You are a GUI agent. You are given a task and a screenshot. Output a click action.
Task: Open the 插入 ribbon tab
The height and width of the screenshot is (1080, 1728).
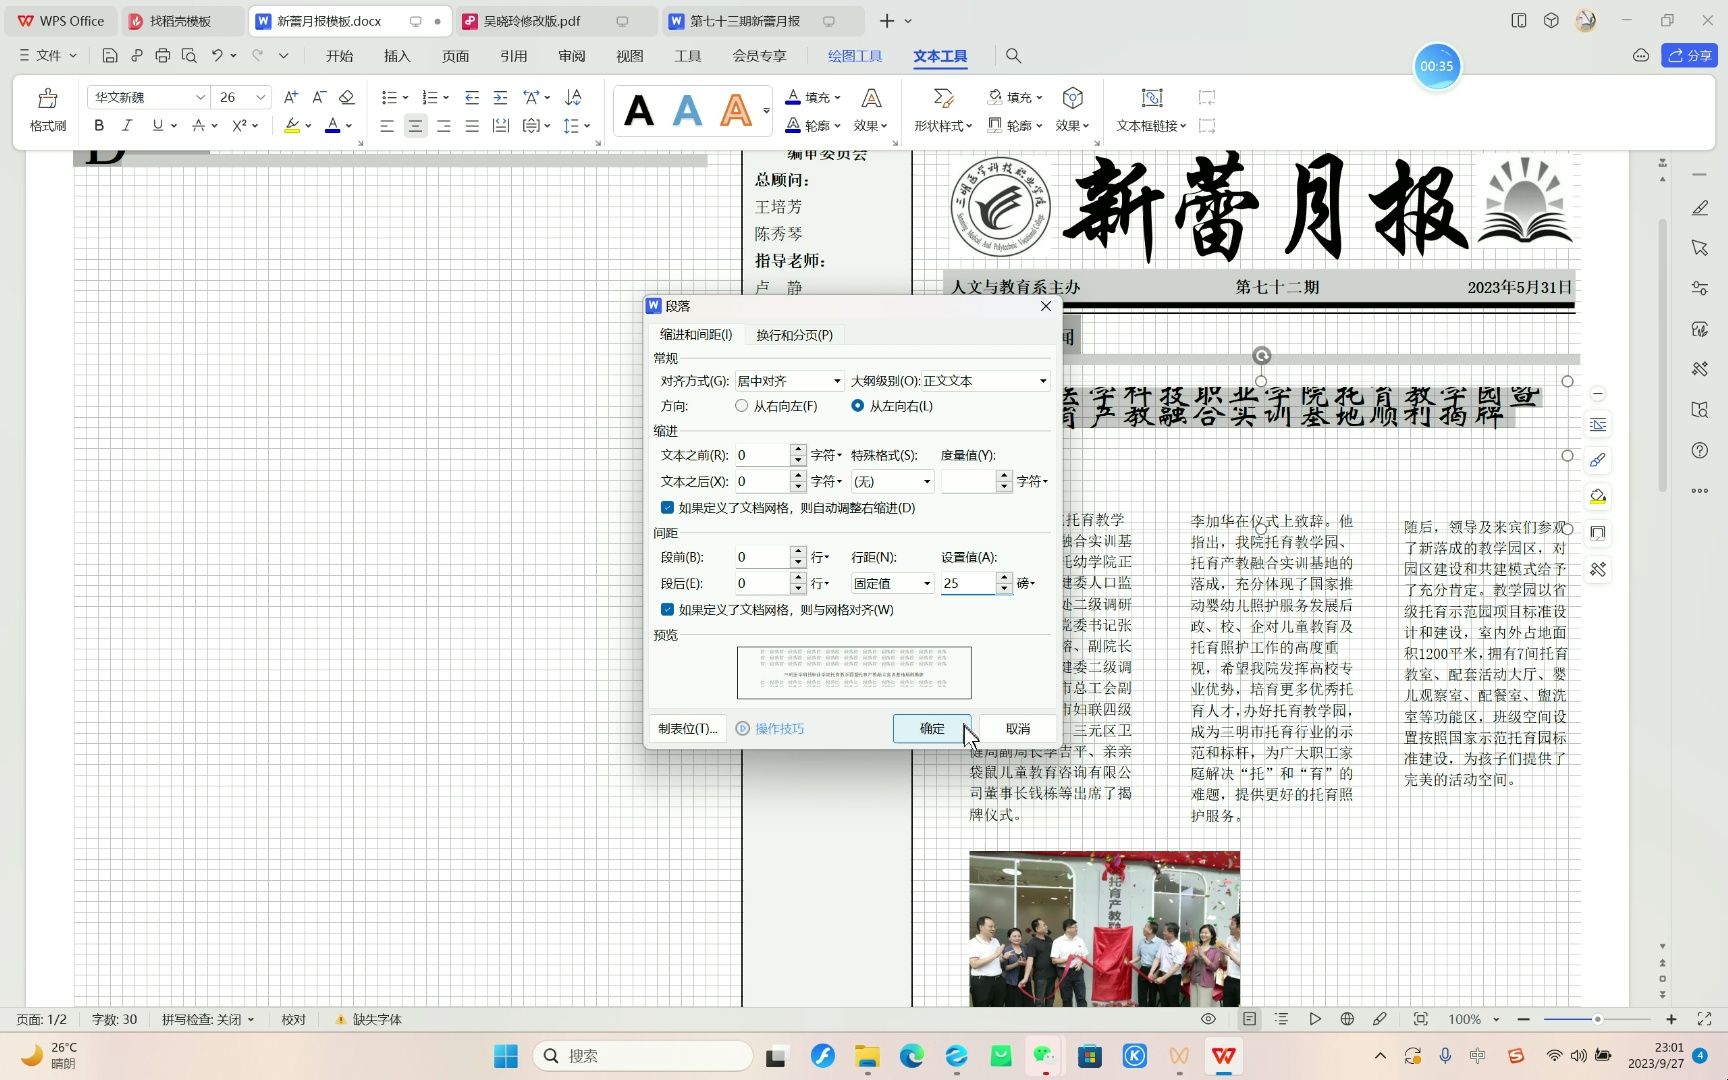click(x=397, y=56)
